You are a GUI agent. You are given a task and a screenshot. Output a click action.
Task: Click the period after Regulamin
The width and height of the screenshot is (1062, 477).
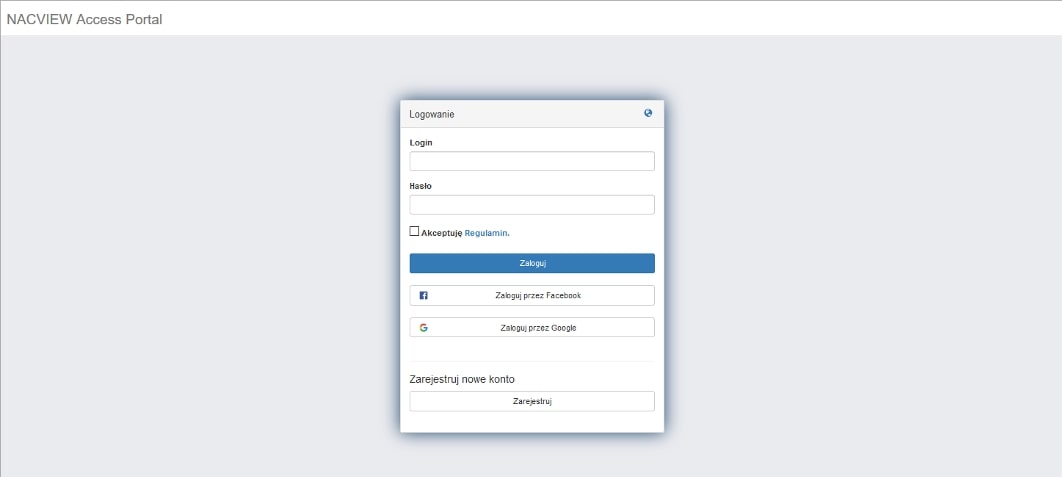pos(509,234)
